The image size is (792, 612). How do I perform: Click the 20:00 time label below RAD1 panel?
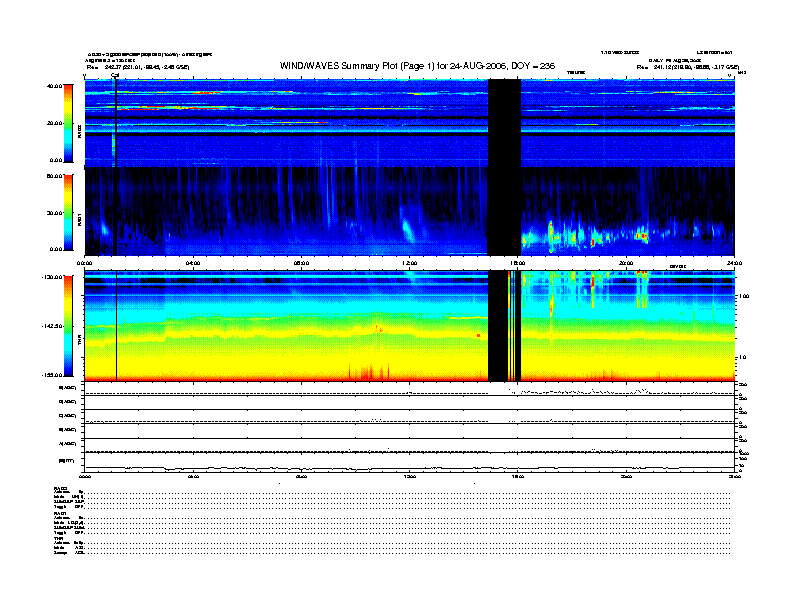pyautogui.click(x=626, y=263)
